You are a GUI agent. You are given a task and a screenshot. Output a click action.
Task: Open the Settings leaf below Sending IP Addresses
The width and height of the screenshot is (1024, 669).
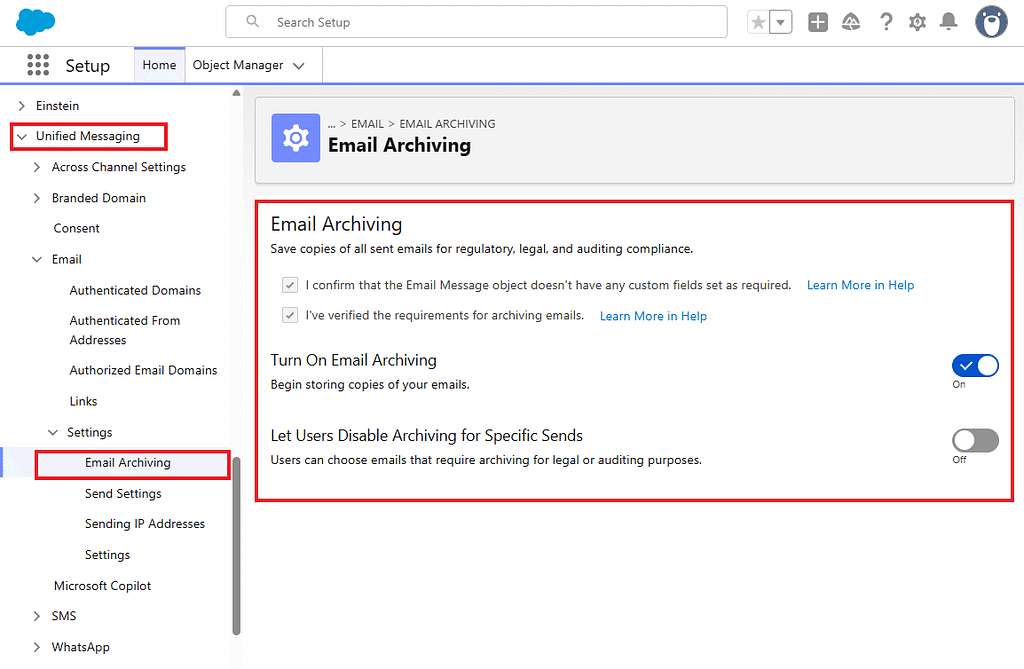click(x=107, y=555)
